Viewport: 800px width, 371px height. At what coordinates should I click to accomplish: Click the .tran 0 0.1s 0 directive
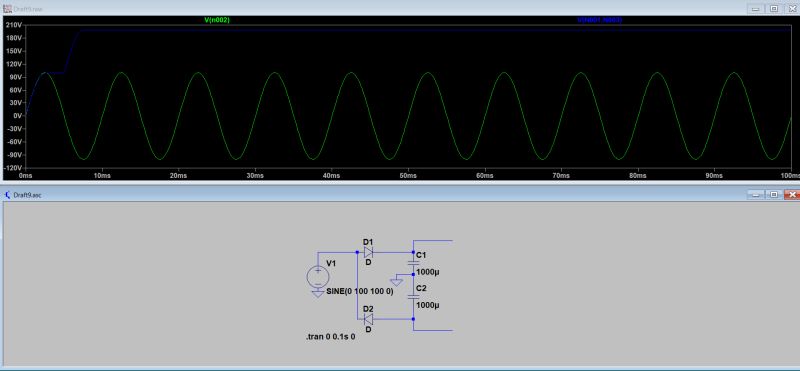[330, 337]
